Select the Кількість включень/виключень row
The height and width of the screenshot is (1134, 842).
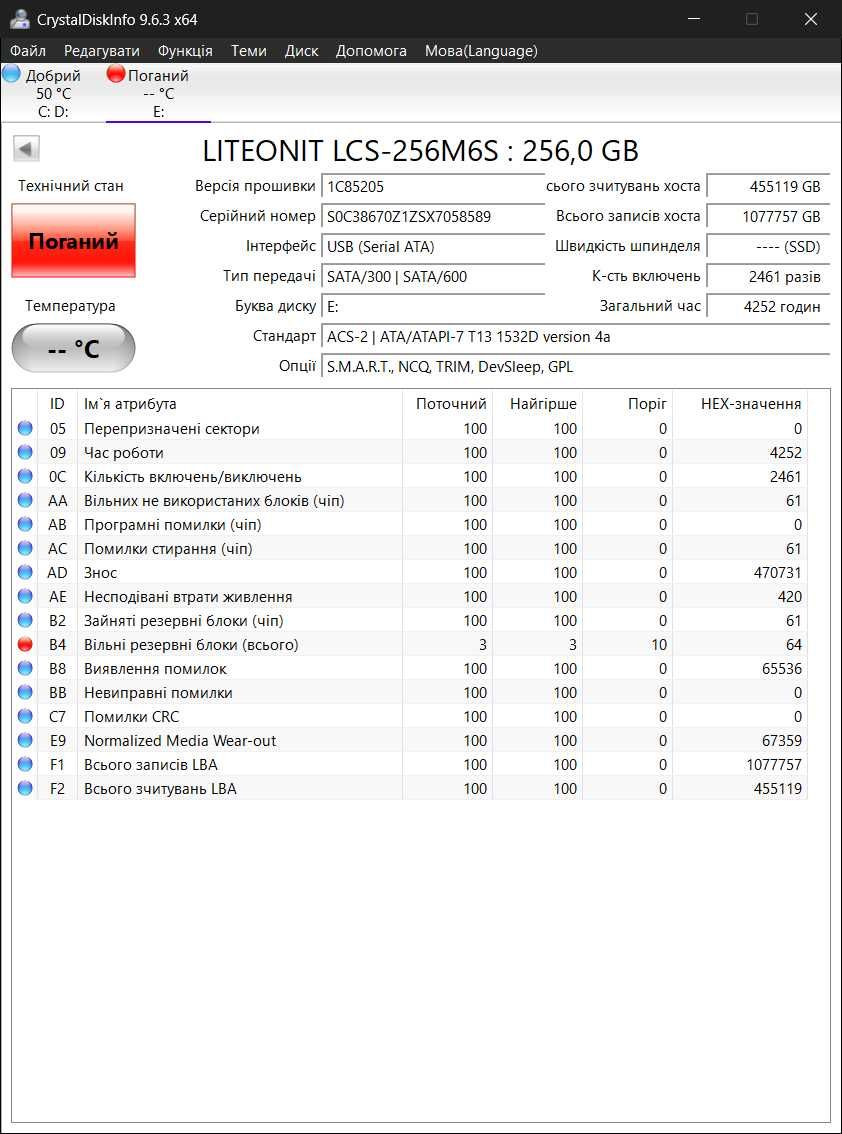point(410,477)
